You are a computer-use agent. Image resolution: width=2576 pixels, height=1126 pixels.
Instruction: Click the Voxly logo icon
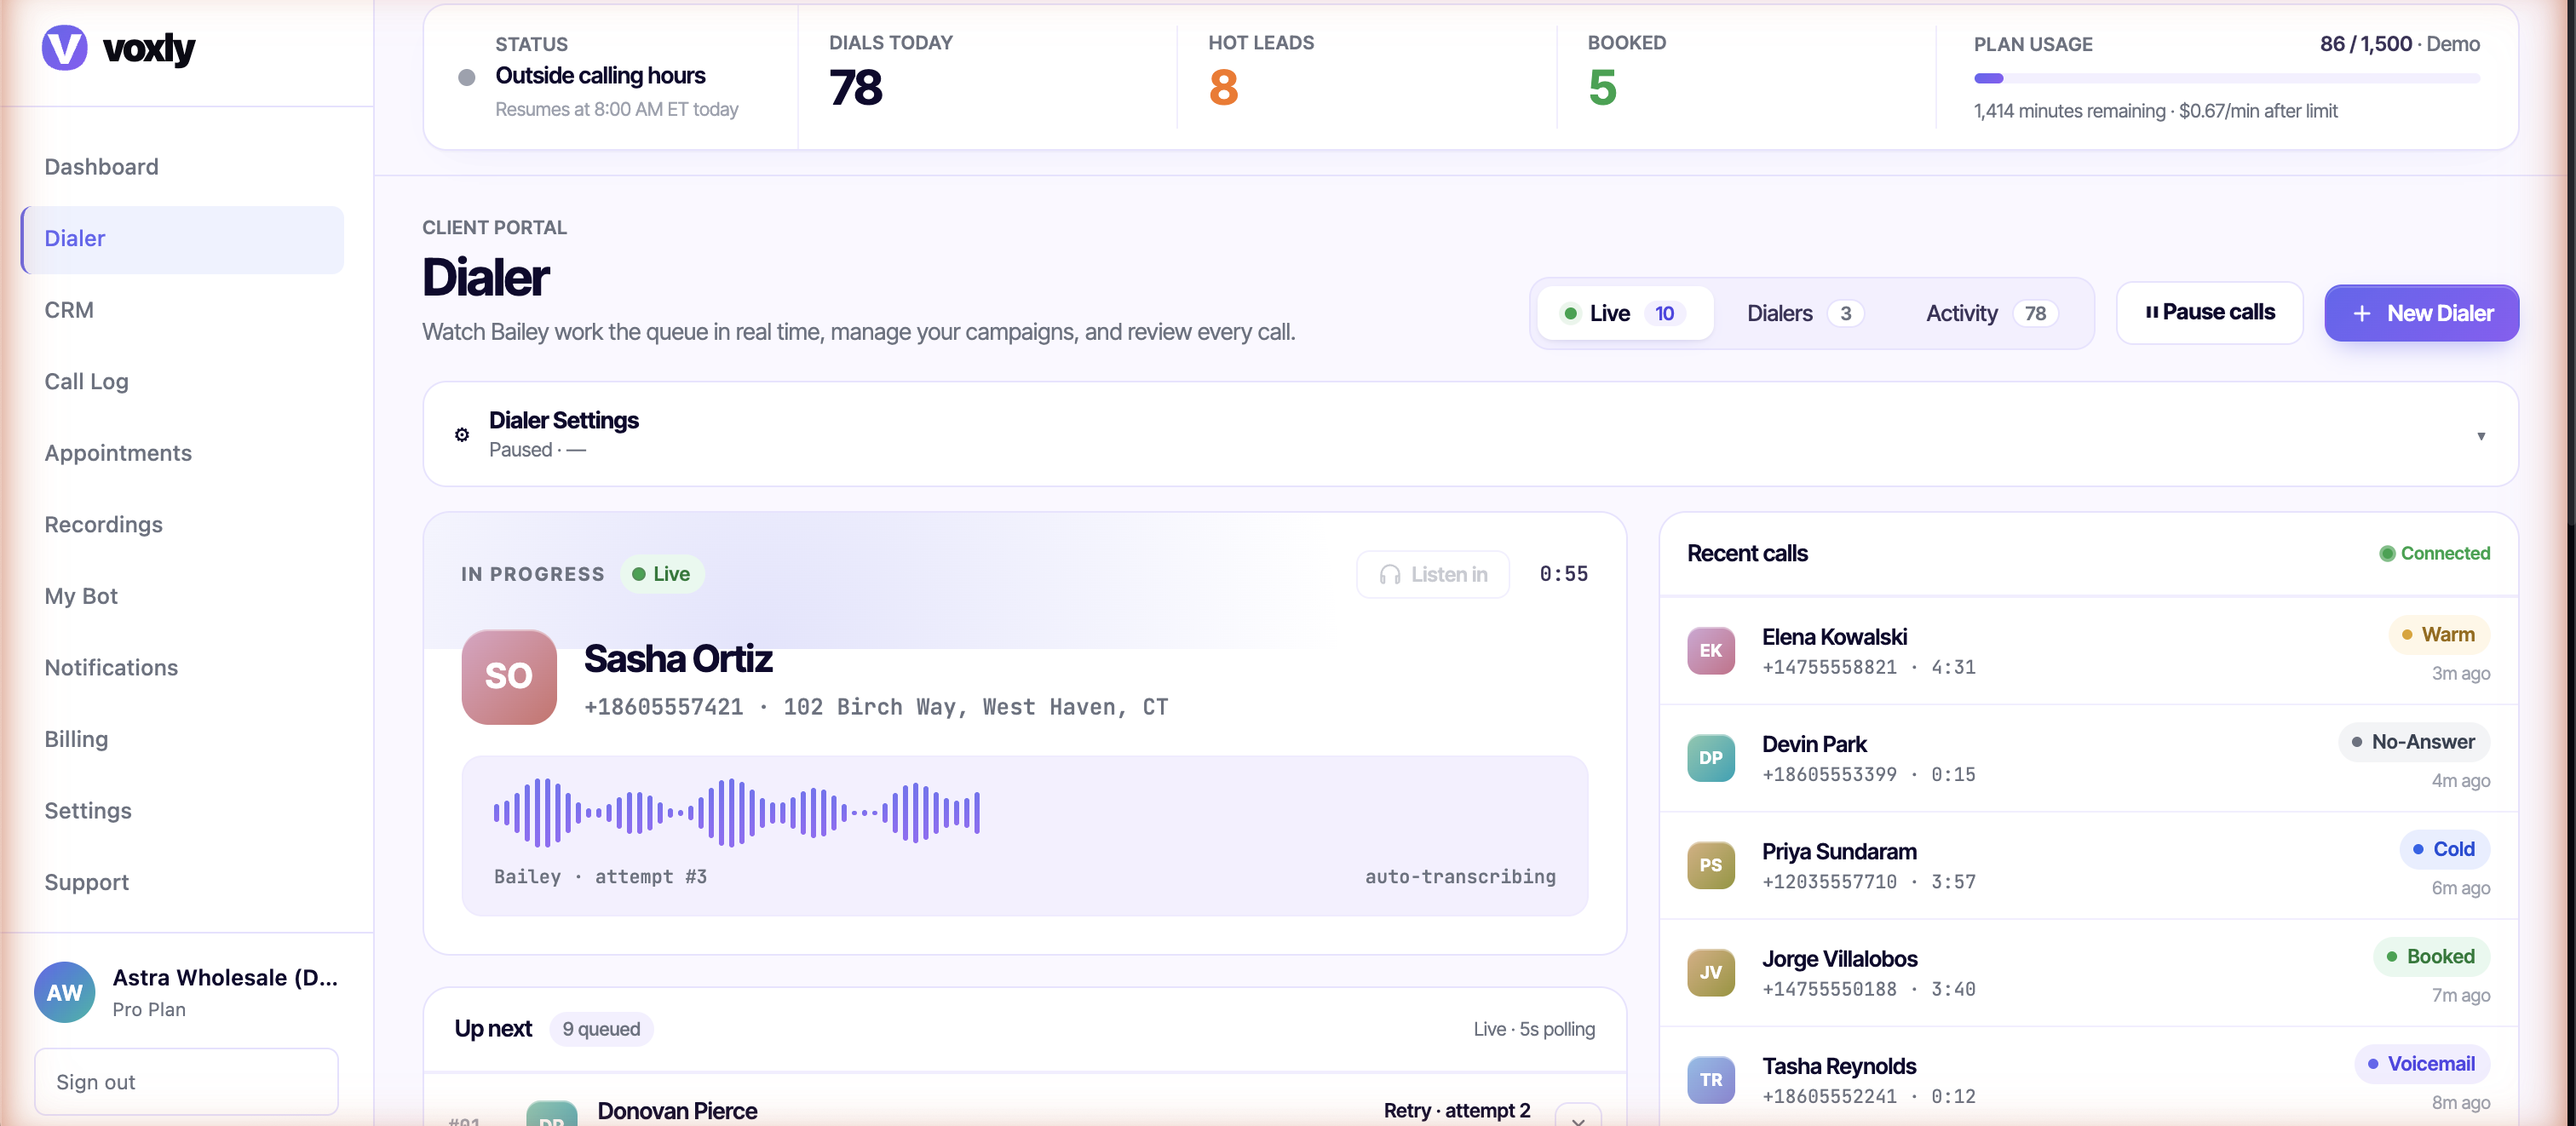pyautogui.click(x=64, y=47)
